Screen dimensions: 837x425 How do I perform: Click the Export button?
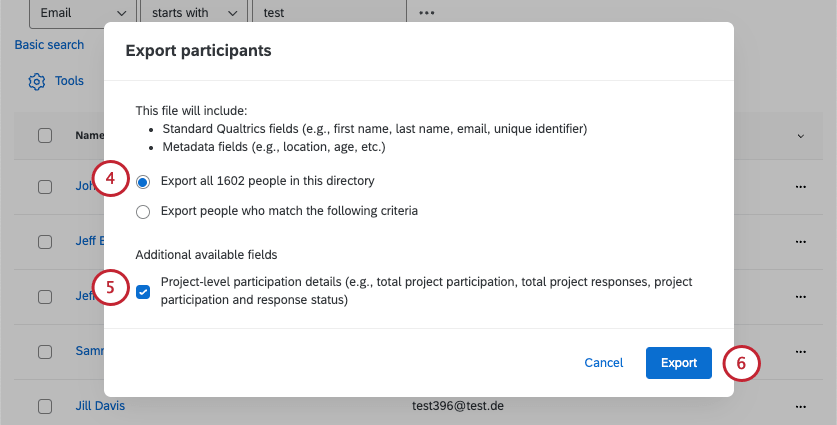[x=679, y=363]
